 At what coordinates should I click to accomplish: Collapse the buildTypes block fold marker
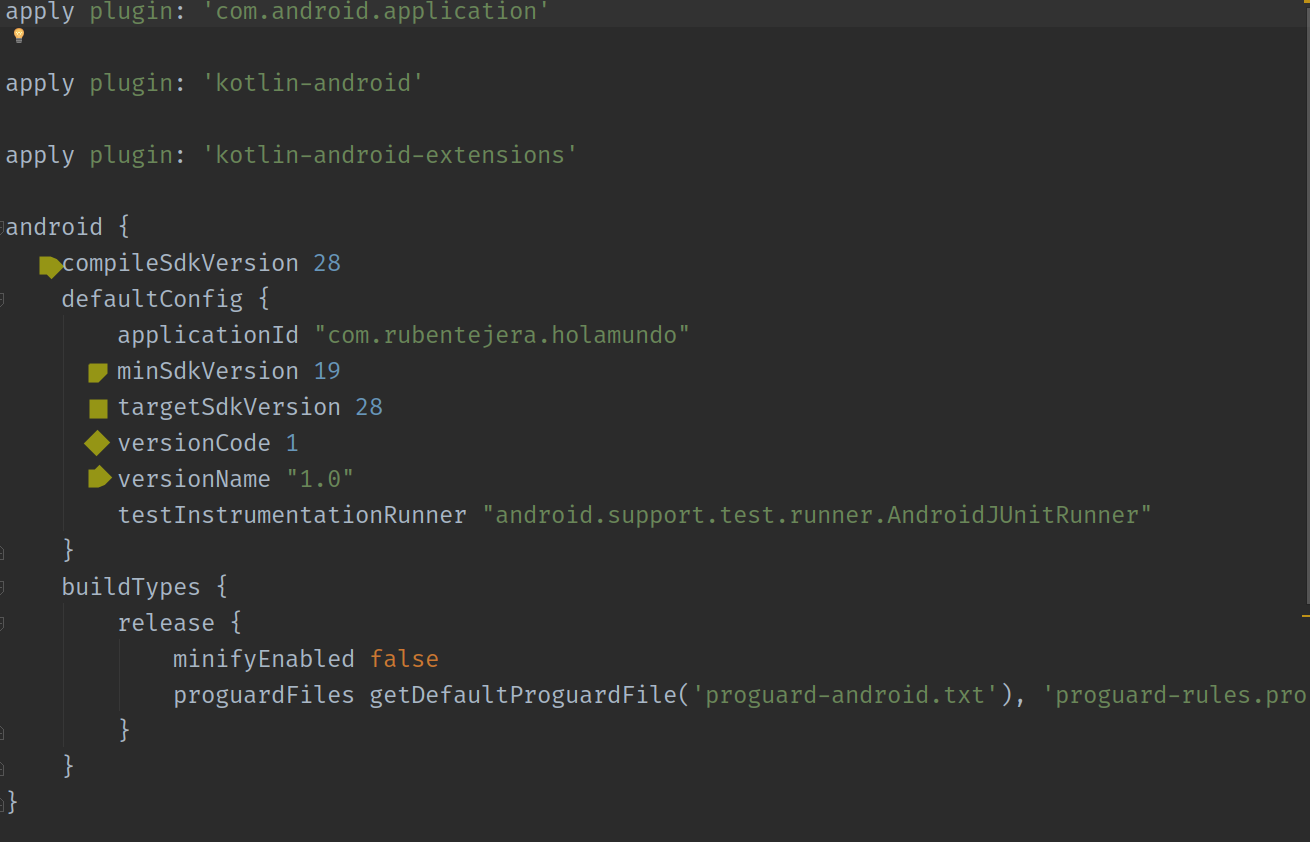click(x=3, y=587)
